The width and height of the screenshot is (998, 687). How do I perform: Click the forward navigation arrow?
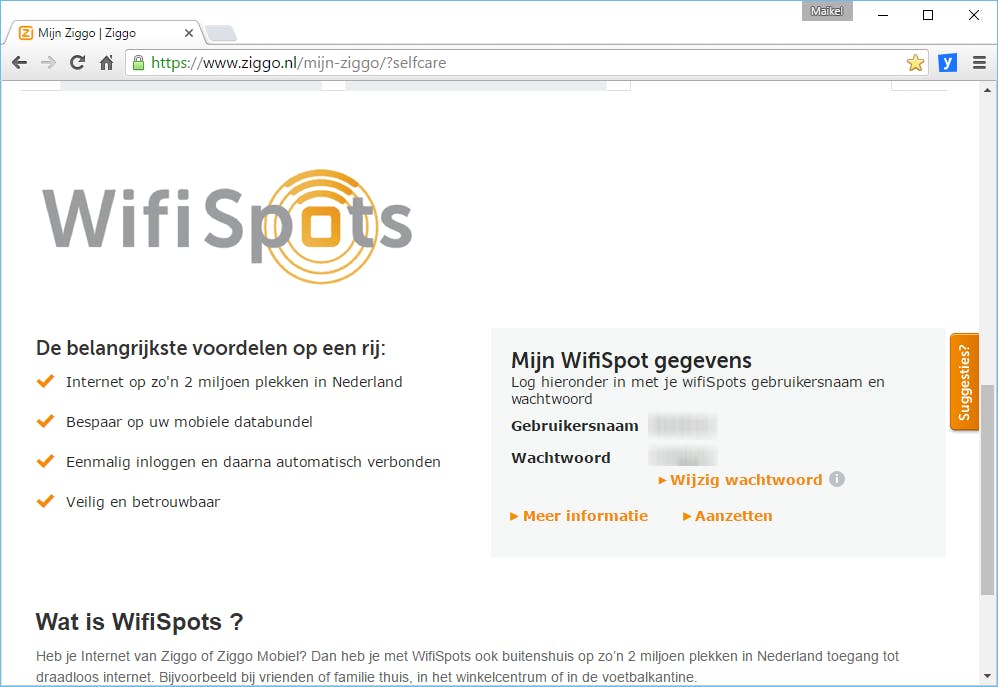(47, 62)
